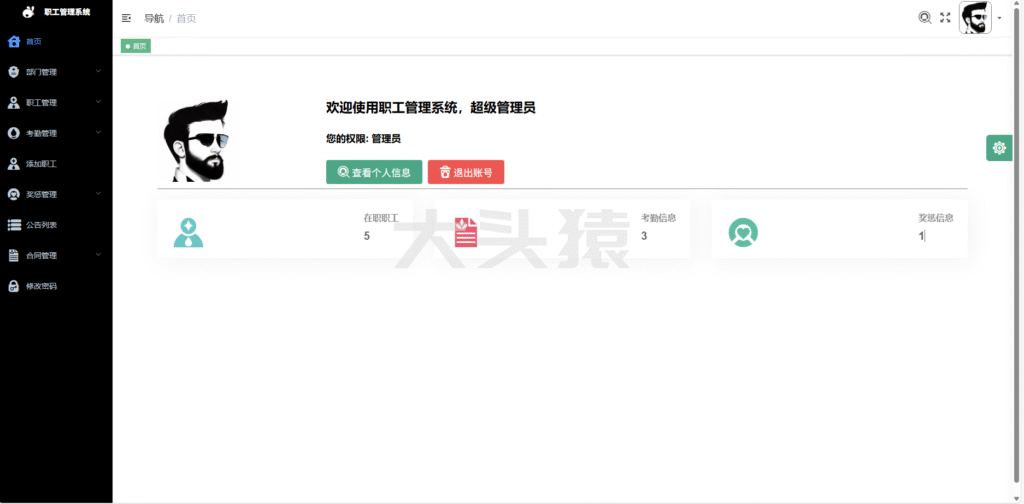
Task: Click the 合同管理 document icon
Action: tap(13, 255)
